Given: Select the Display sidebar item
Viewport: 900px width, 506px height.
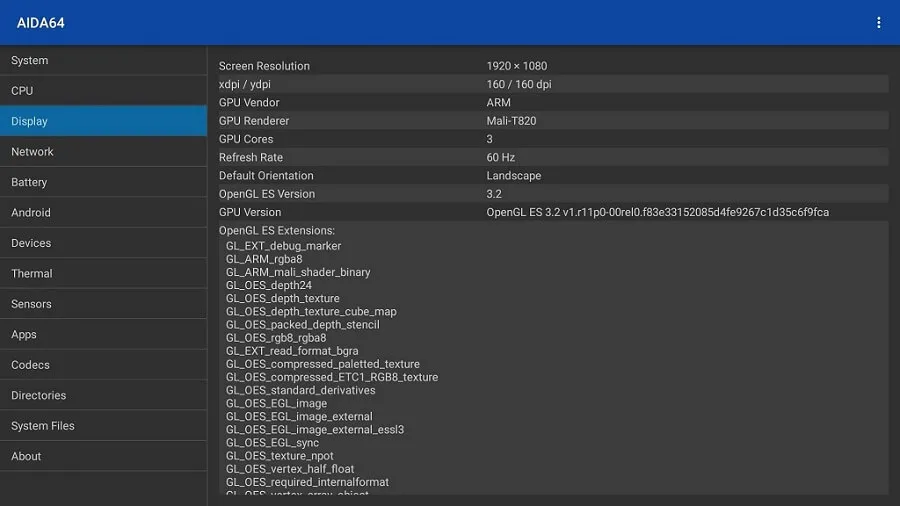Looking at the screenshot, I should [x=103, y=121].
